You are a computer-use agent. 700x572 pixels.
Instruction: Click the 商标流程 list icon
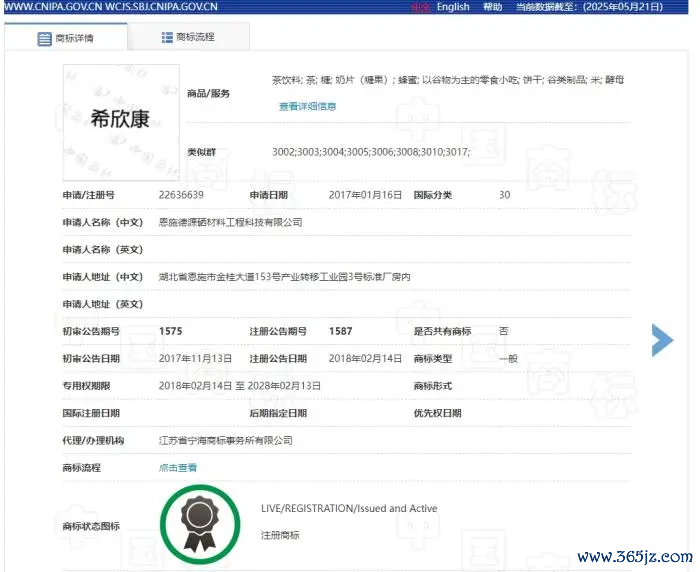[167, 38]
